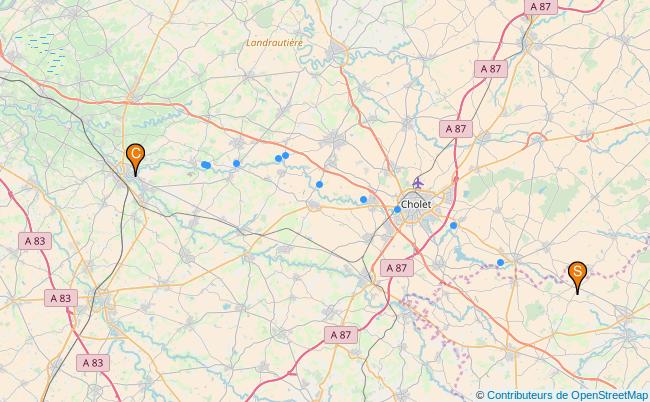The height and width of the screenshot is (402, 650).
Task: Select the blue dot touching the Cholet label
Action: pos(397,209)
